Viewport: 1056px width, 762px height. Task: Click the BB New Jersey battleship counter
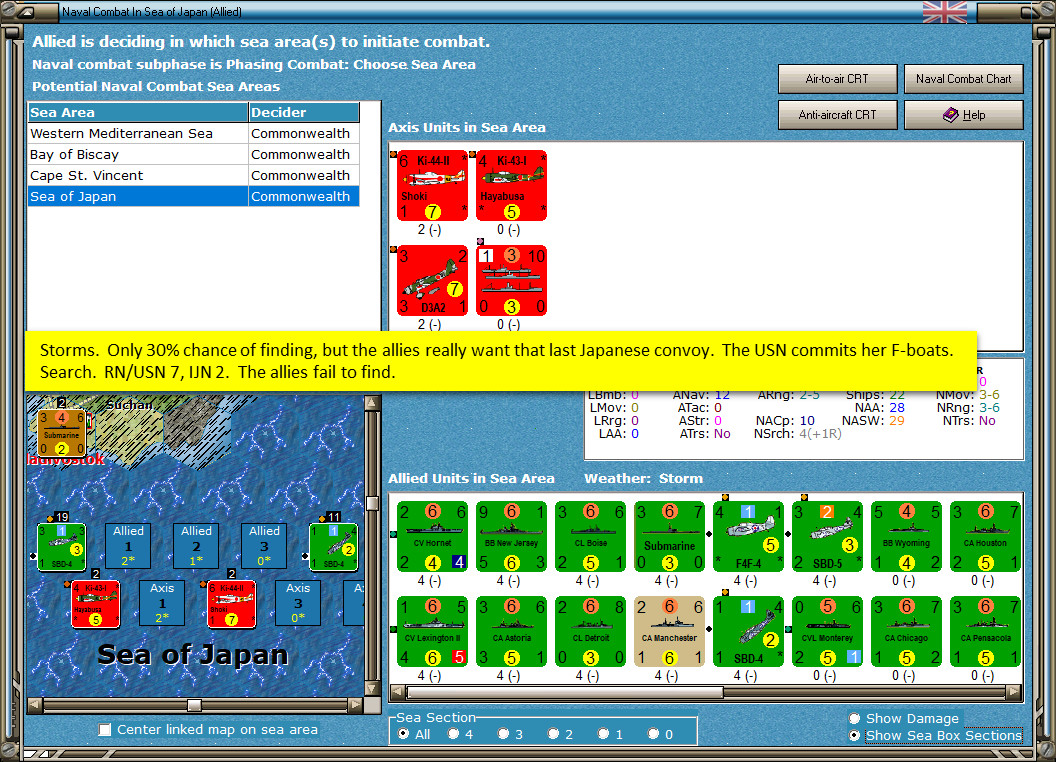tap(511, 536)
